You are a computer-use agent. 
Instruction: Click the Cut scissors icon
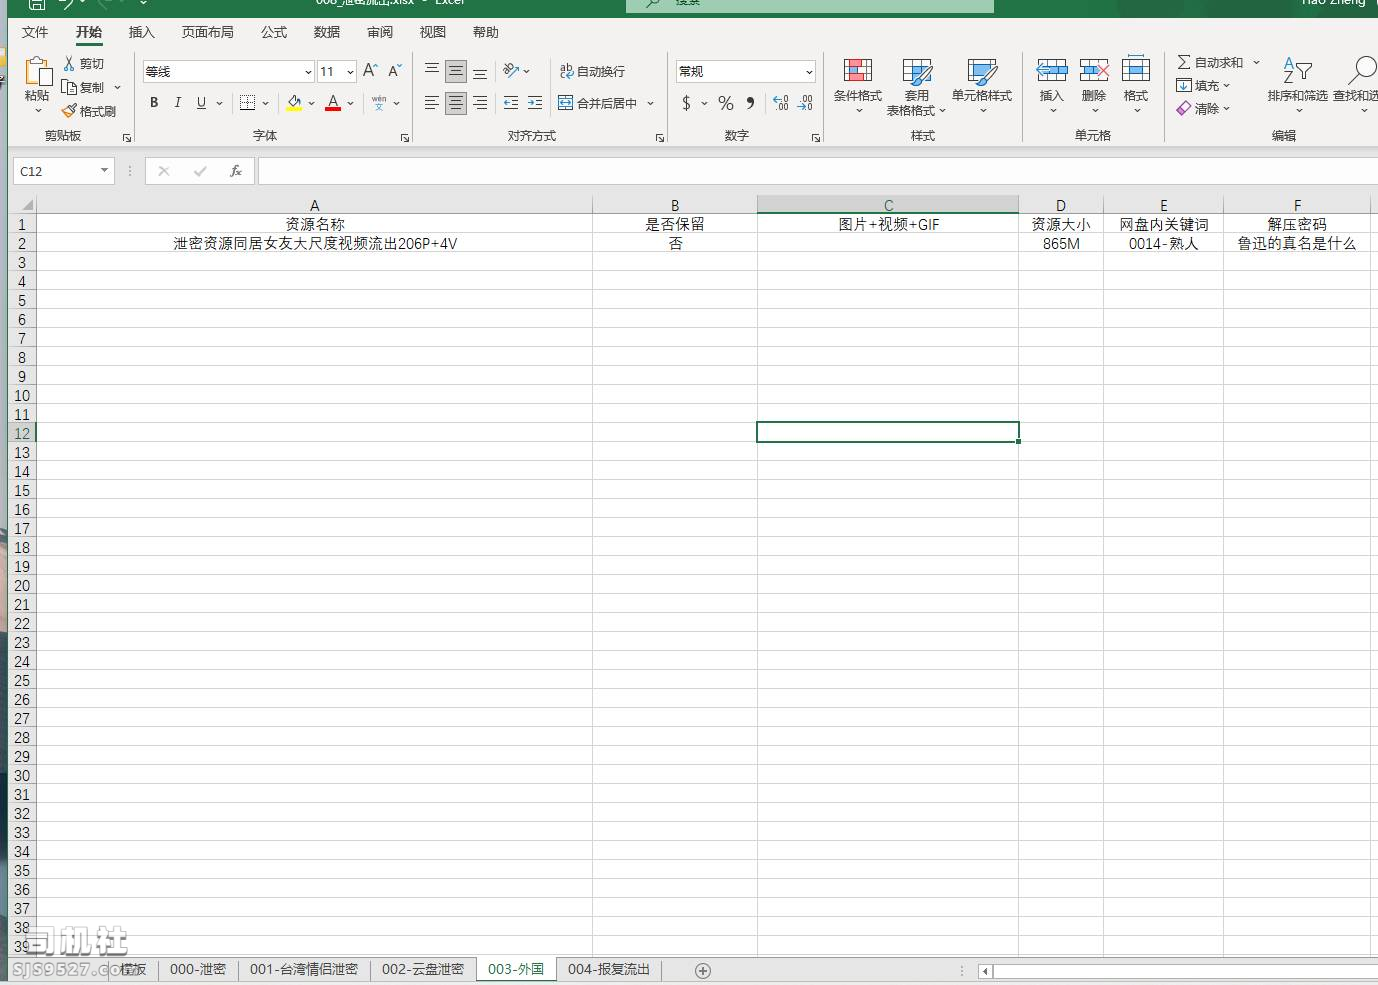69,63
